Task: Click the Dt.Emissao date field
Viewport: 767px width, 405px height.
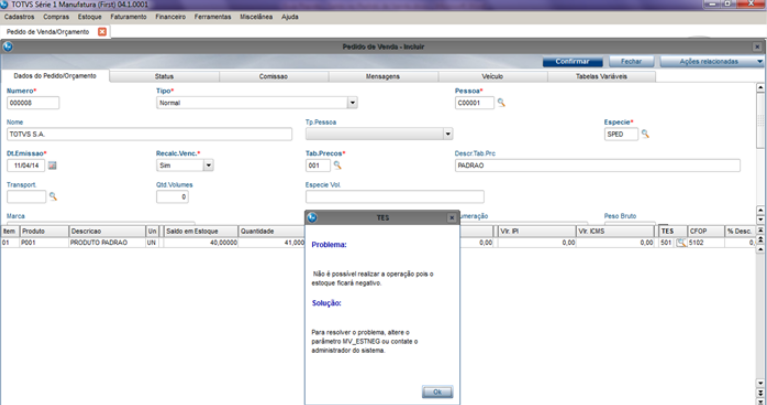Action: pyautogui.click(x=26, y=165)
